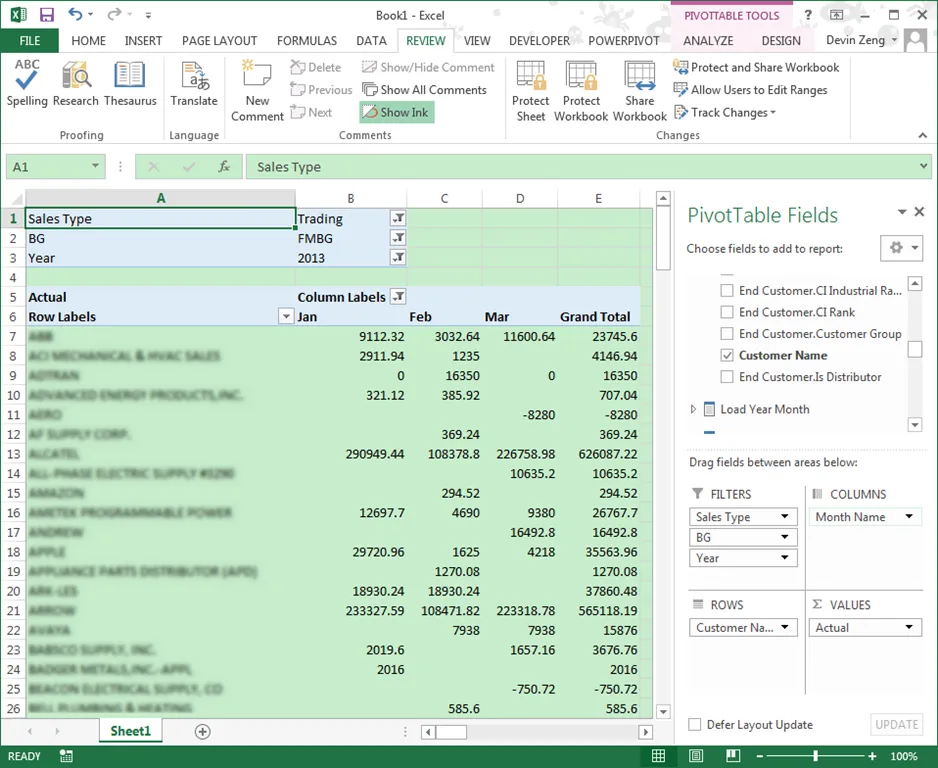Click the Select All corner of the grid

point(13,199)
